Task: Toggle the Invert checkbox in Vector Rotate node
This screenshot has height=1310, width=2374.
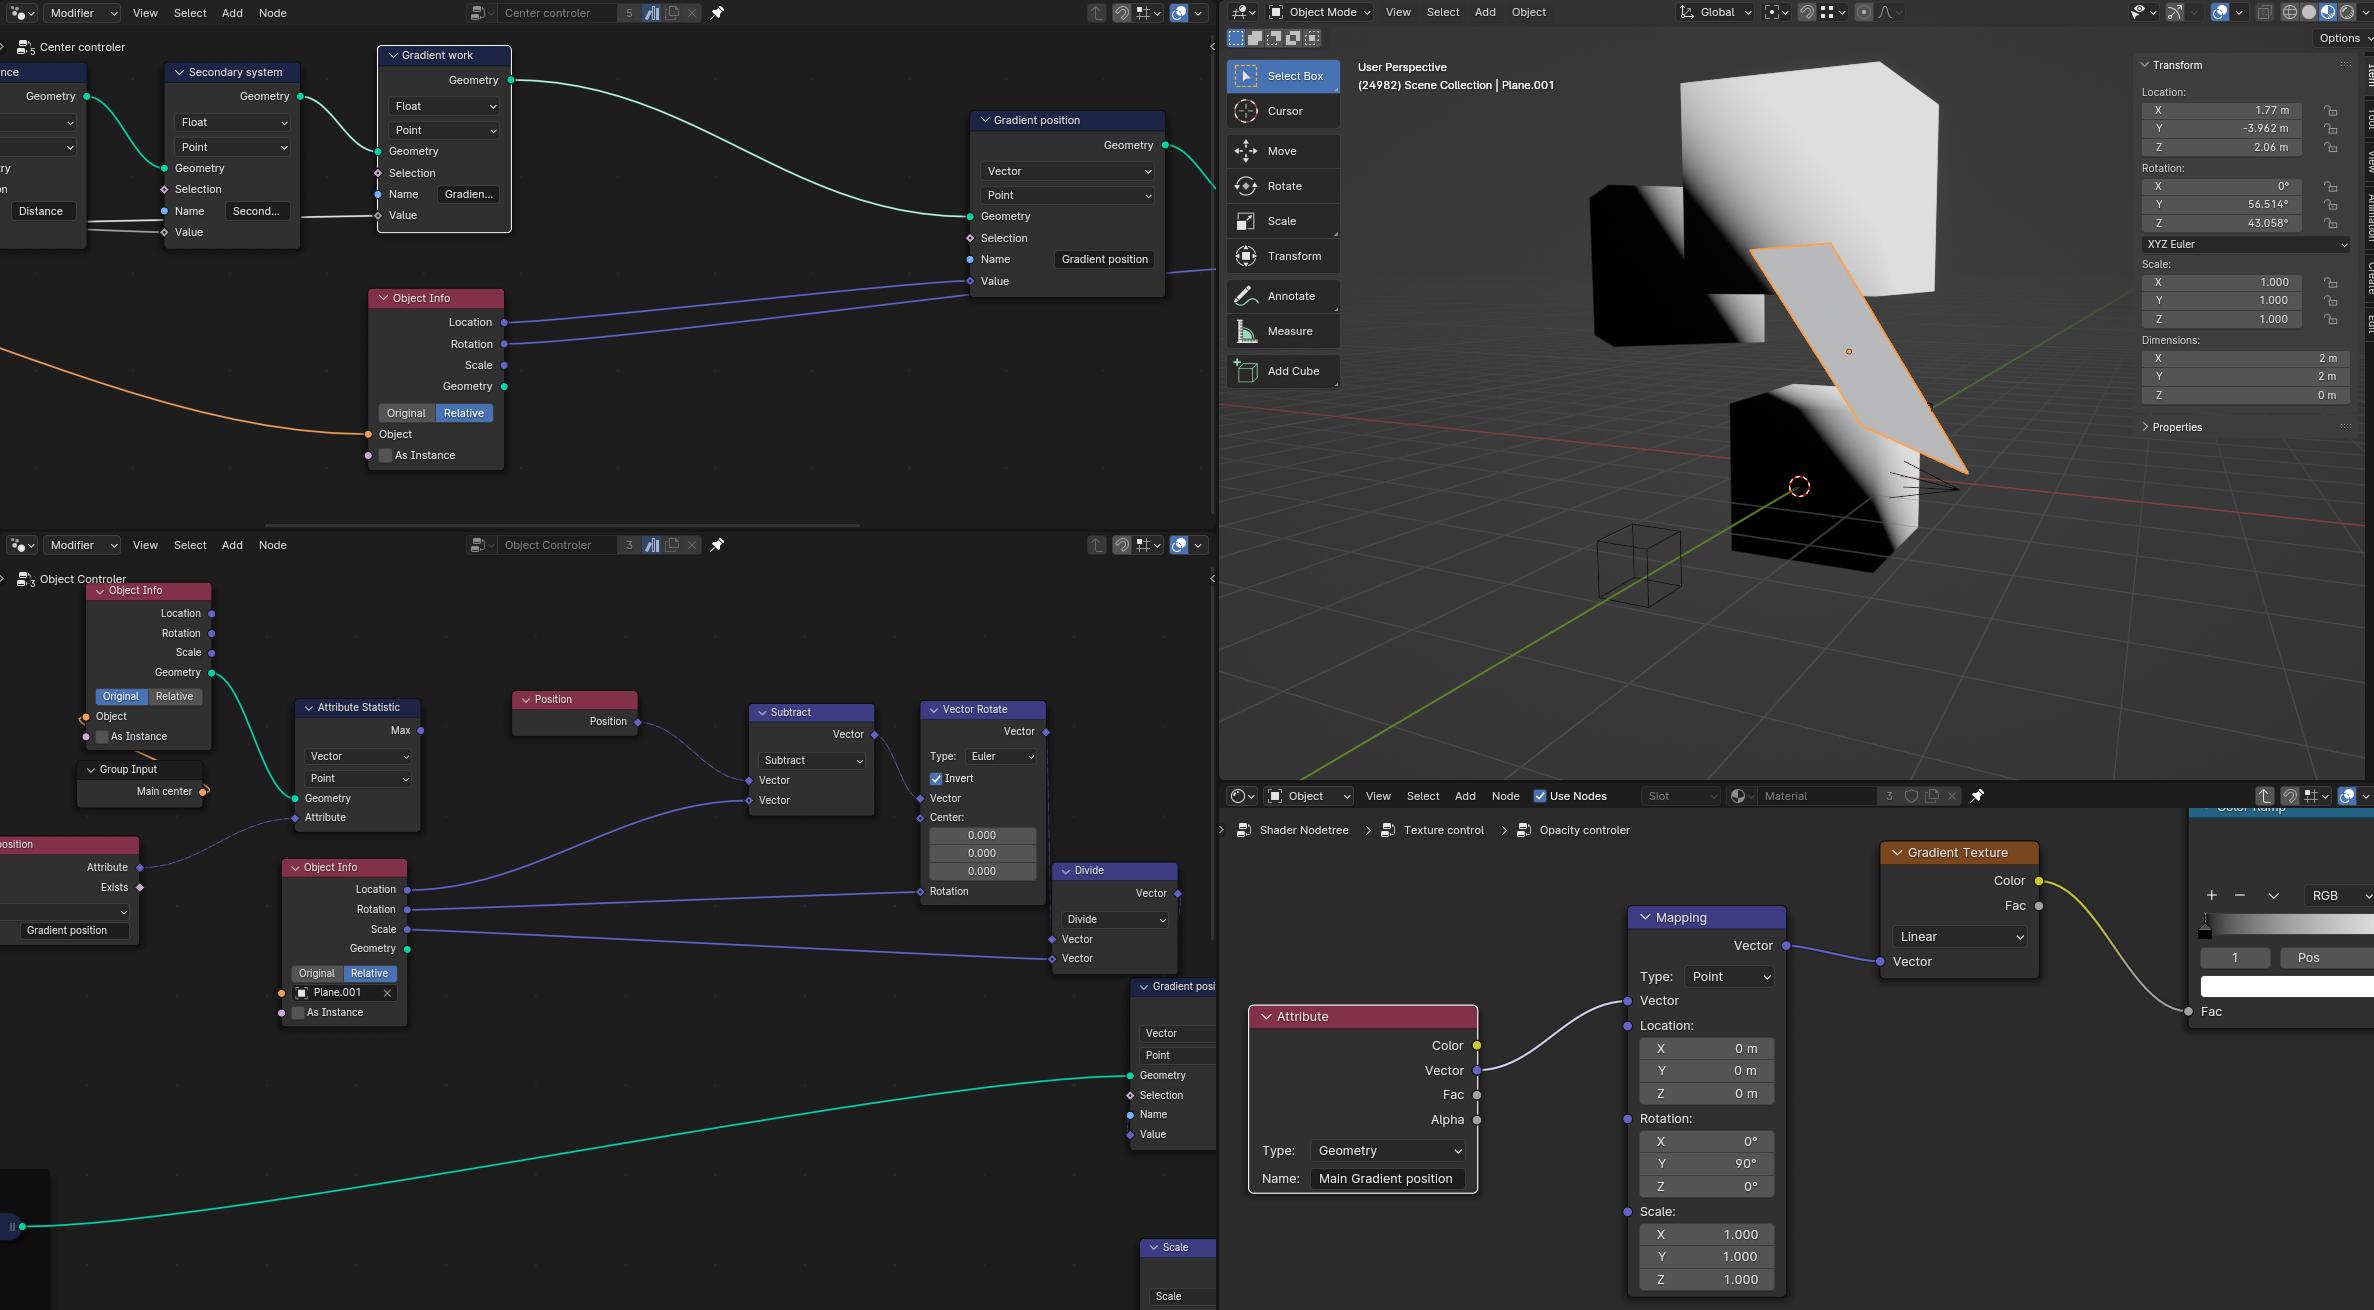Action: point(935,778)
